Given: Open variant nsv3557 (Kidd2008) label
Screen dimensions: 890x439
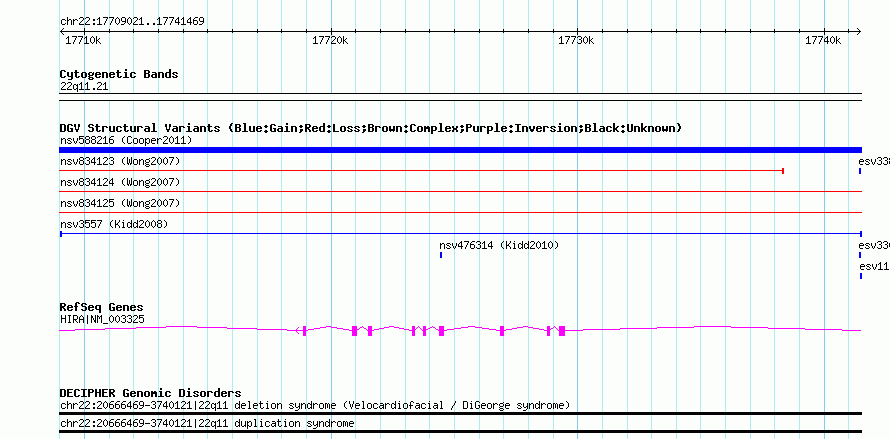Looking at the screenshot, I should [x=114, y=224].
